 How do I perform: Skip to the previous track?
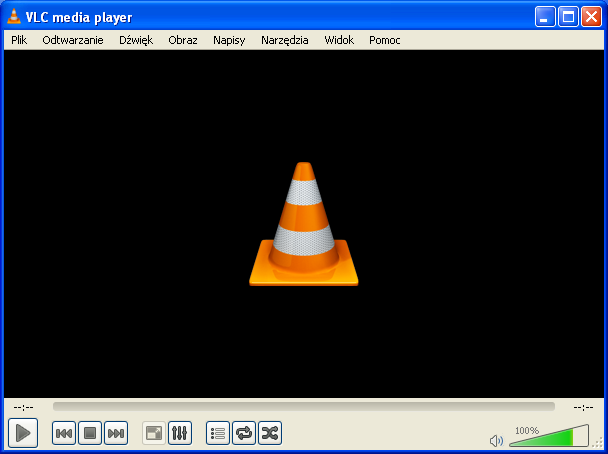pyautogui.click(x=63, y=433)
